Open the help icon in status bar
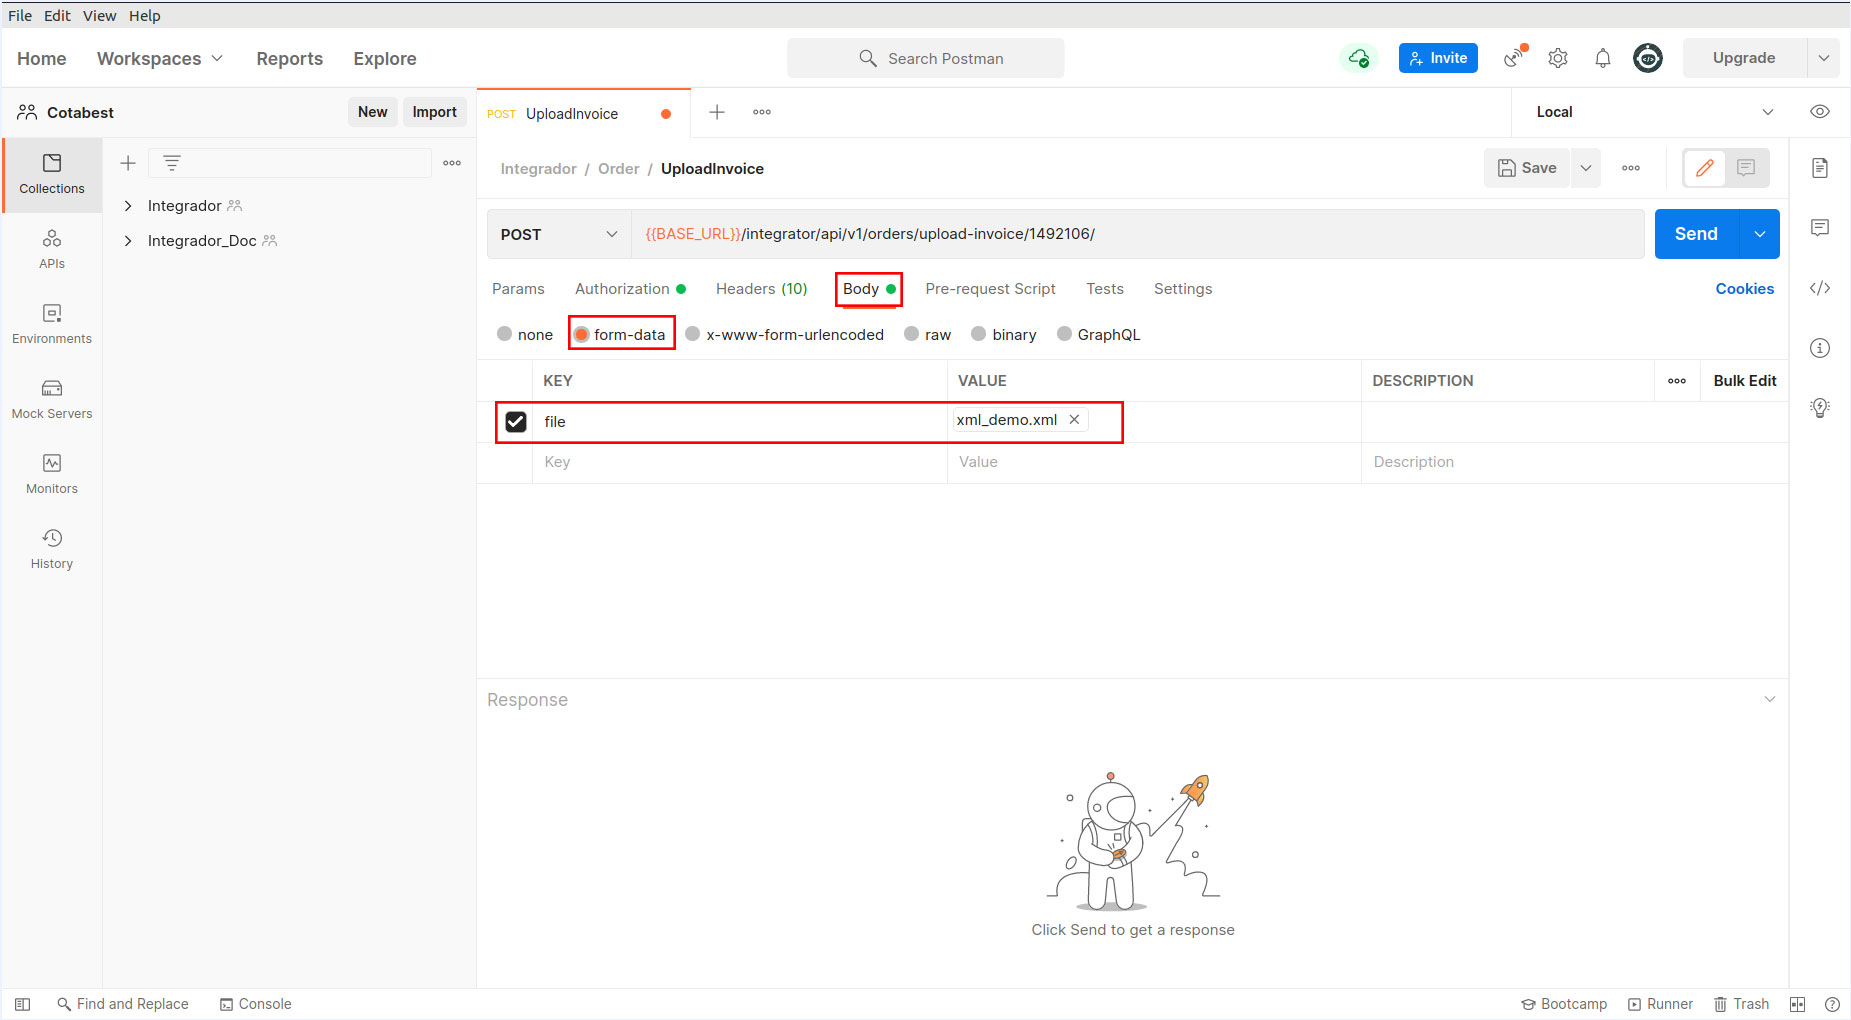The image size is (1851, 1020). point(1832,1004)
